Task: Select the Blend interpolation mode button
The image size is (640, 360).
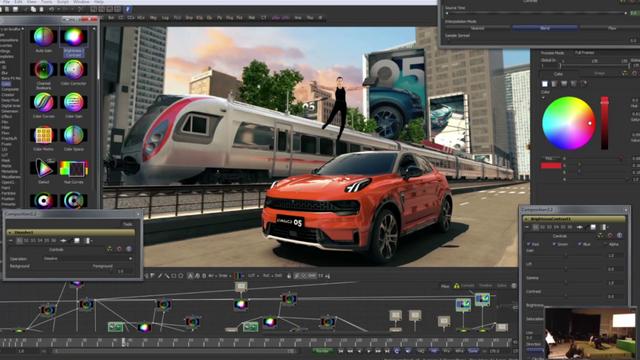Action: coord(544,28)
